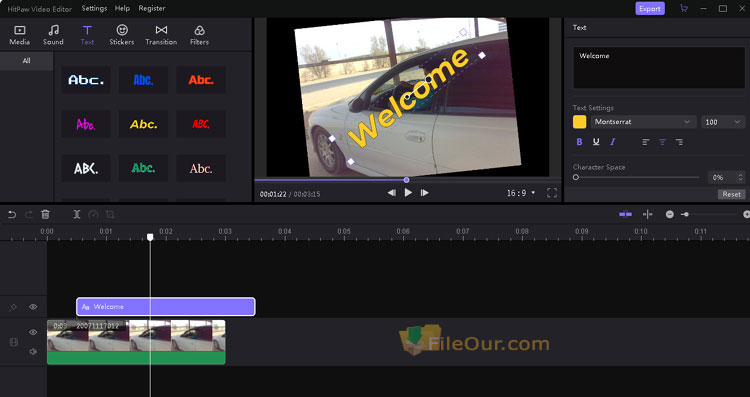Select the Welcome text overlay in preview

[x=408, y=97]
